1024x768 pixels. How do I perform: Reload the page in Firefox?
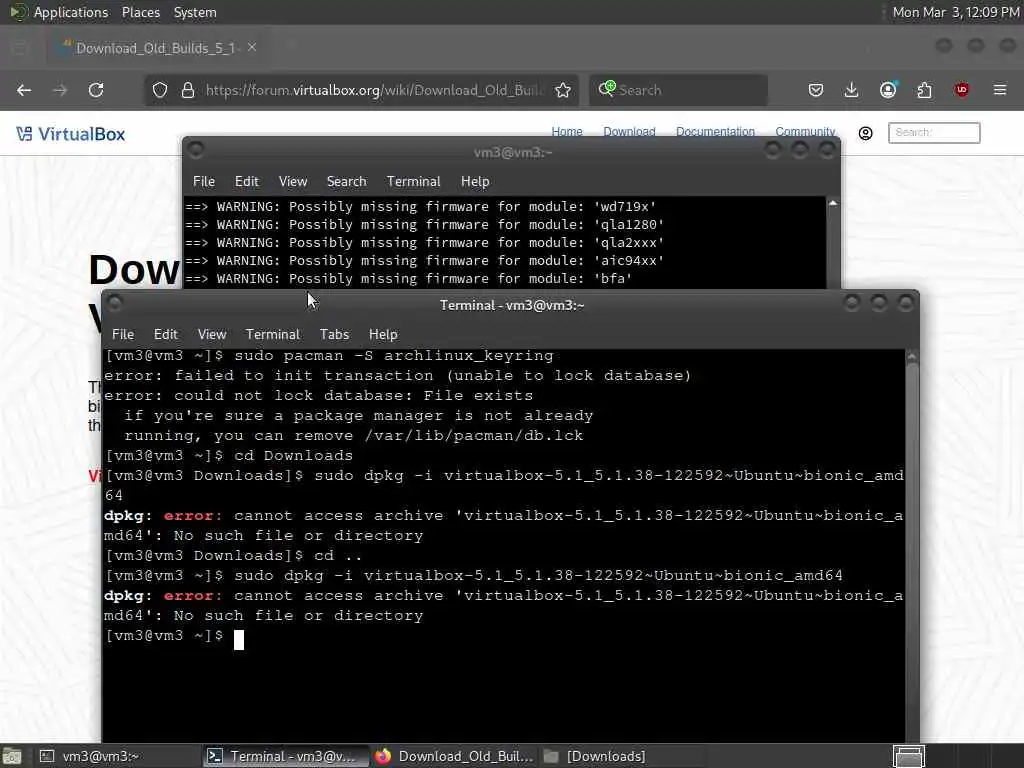tap(96, 90)
